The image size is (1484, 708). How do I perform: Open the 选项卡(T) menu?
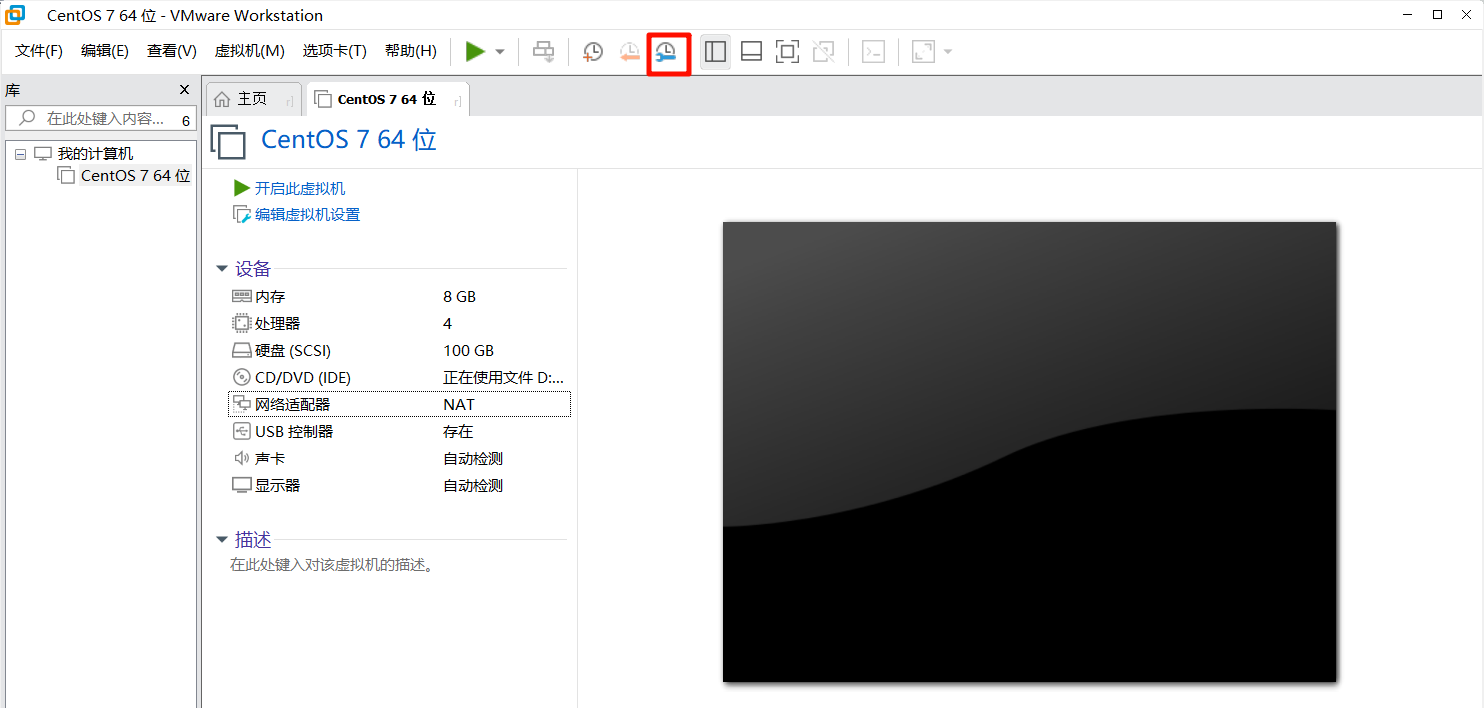335,51
